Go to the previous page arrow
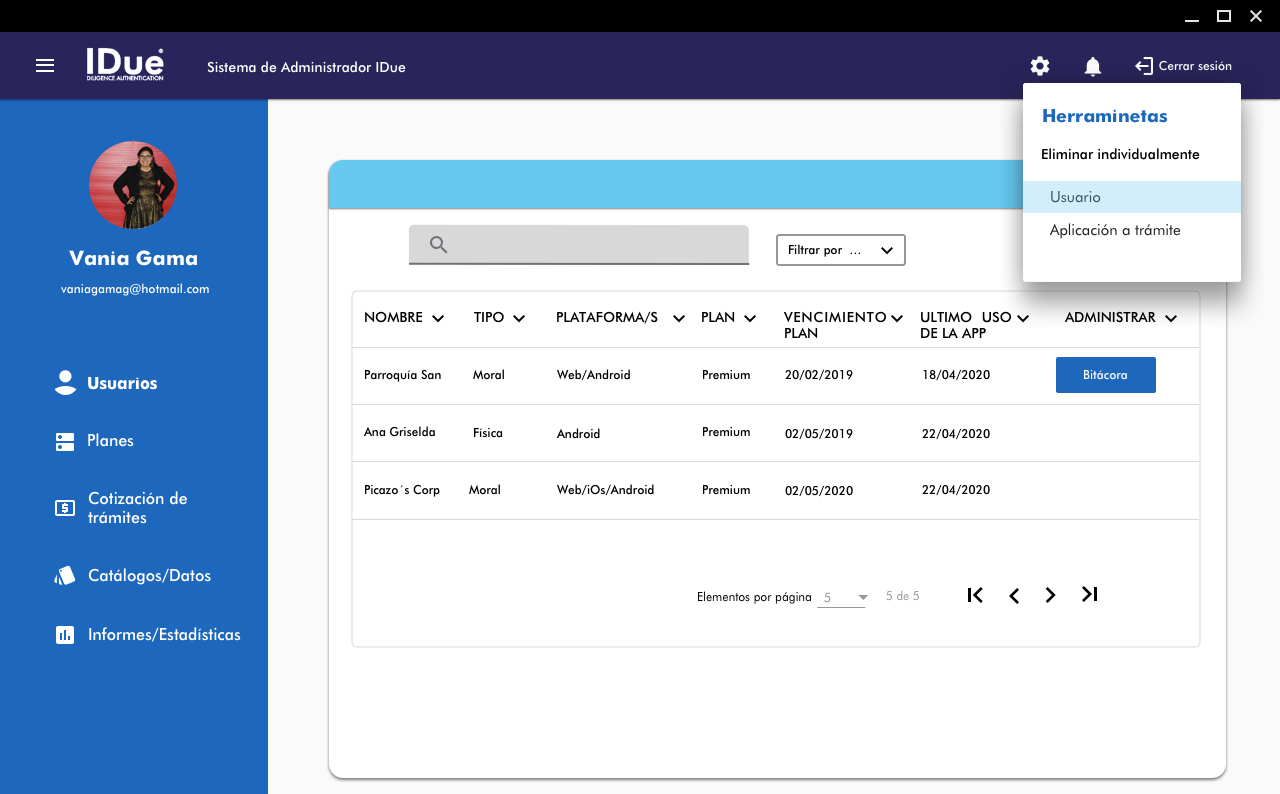Image resolution: width=1280 pixels, height=794 pixels. [1014, 596]
